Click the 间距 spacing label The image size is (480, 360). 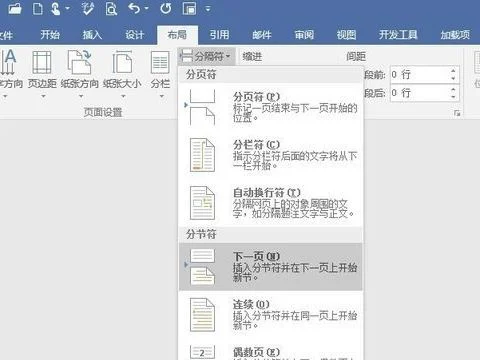[356, 56]
